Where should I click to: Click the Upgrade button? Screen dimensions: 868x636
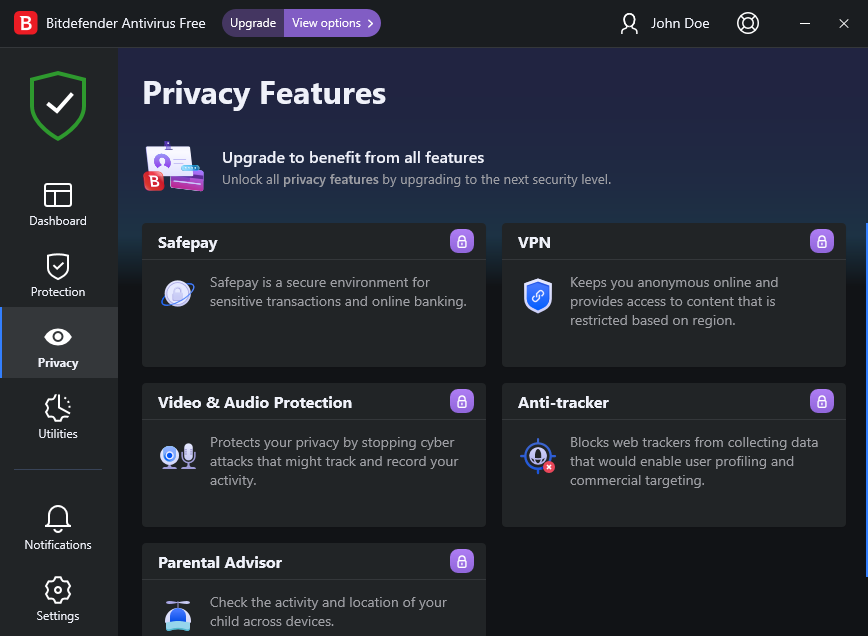(253, 23)
